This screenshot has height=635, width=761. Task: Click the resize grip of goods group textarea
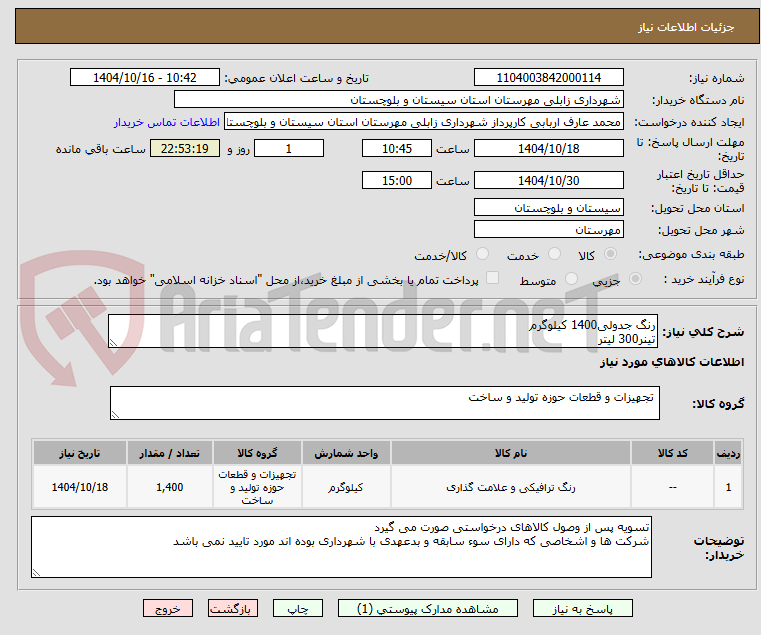(x=115, y=415)
